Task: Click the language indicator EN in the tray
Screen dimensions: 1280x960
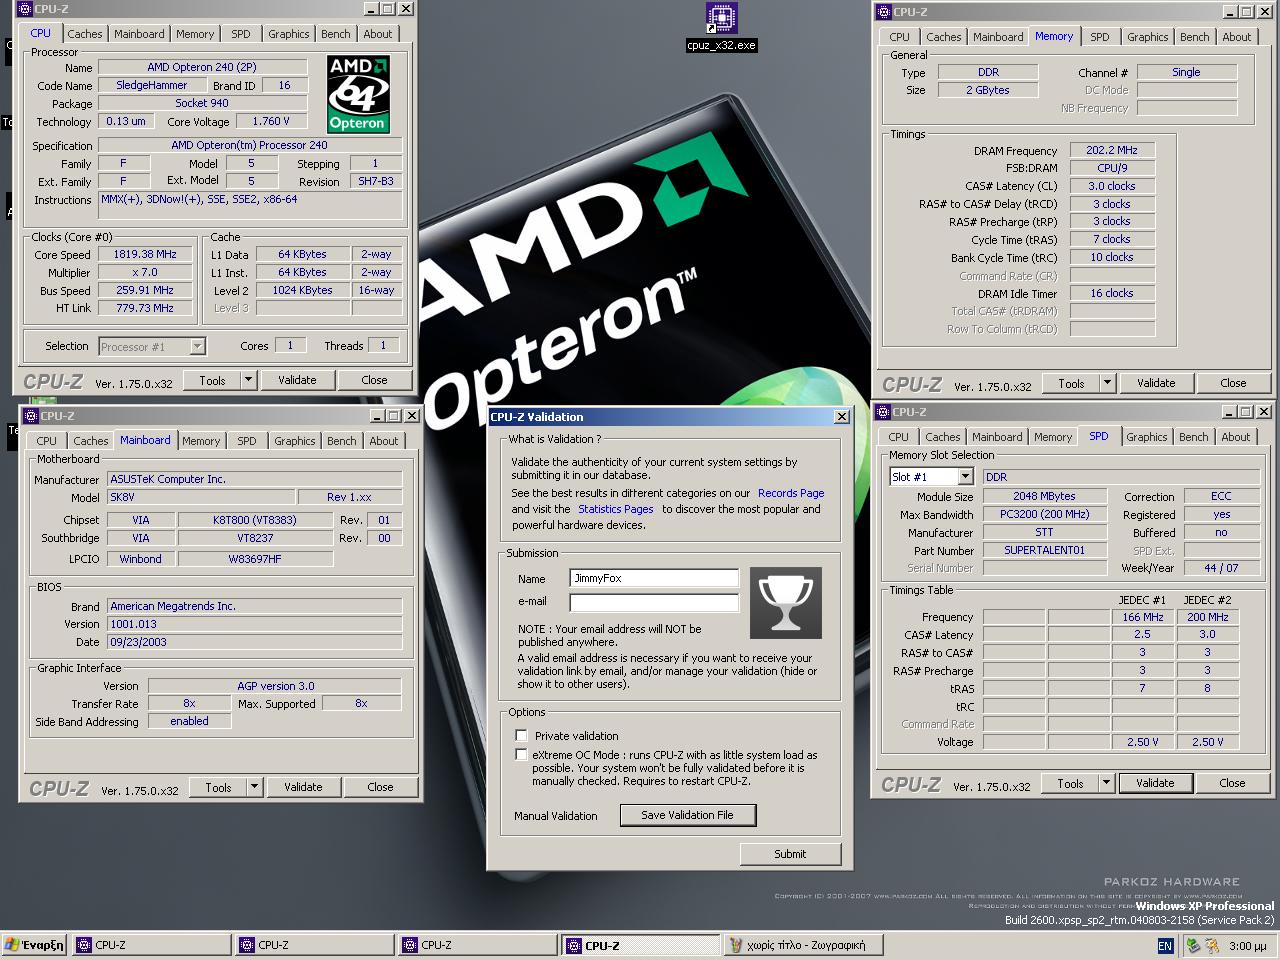Action: tap(1165, 945)
